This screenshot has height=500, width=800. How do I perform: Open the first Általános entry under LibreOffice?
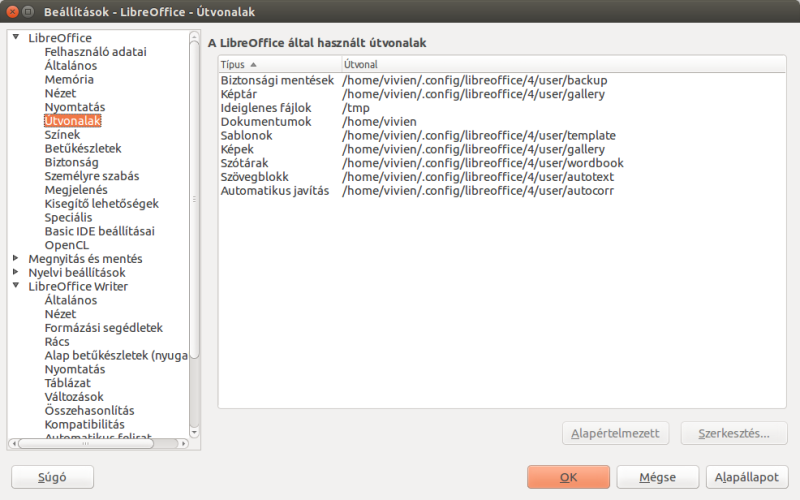70,65
